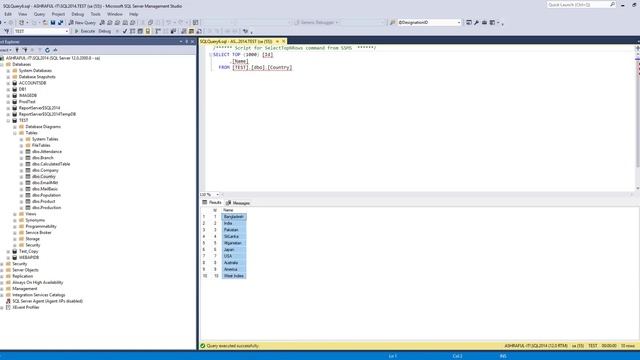Parse the query with the checkmark icon
This screenshot has width=640, height=360.
pos(124,31)
